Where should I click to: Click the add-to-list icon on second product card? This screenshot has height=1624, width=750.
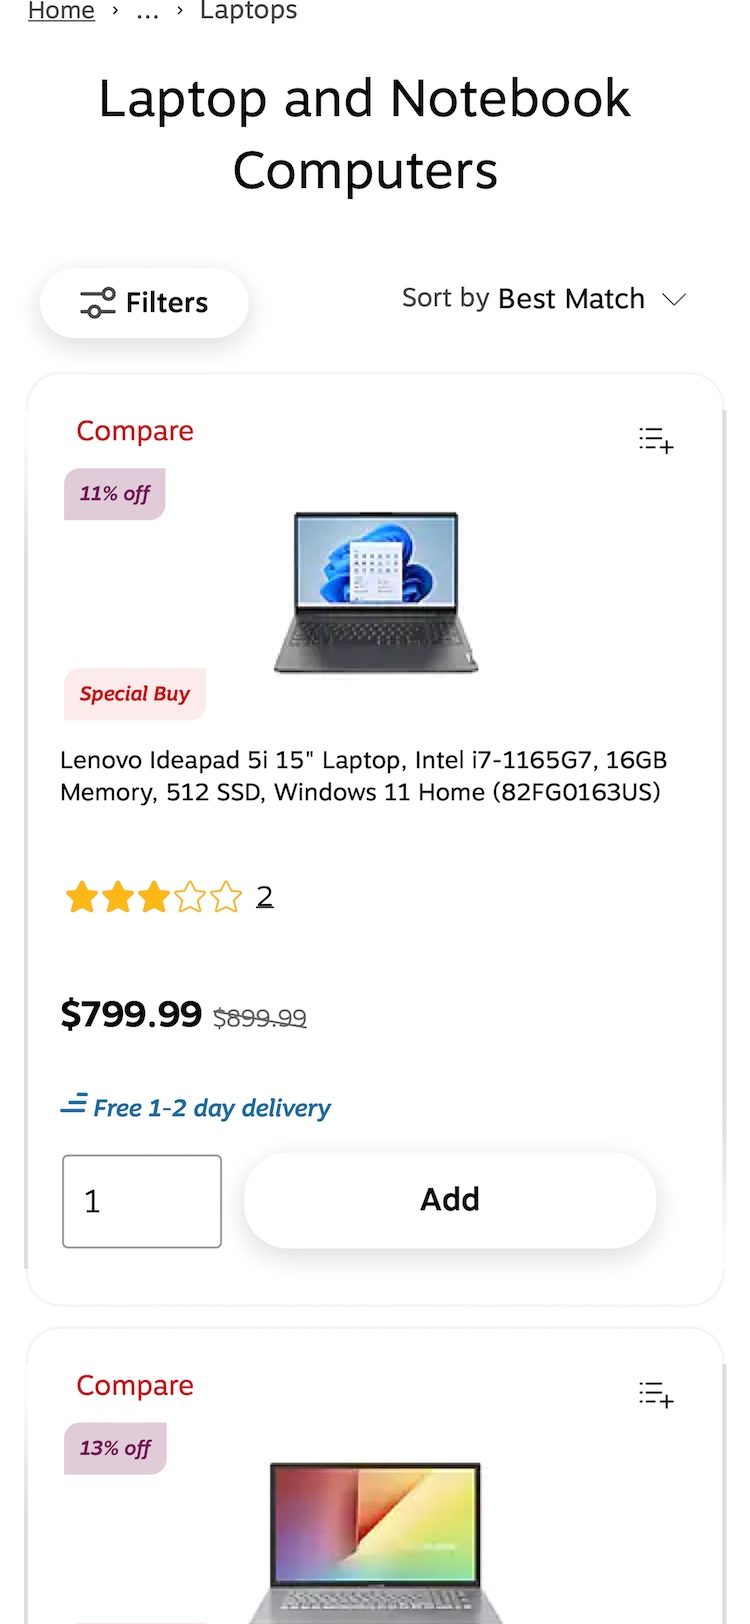(x=656, y=1394)
